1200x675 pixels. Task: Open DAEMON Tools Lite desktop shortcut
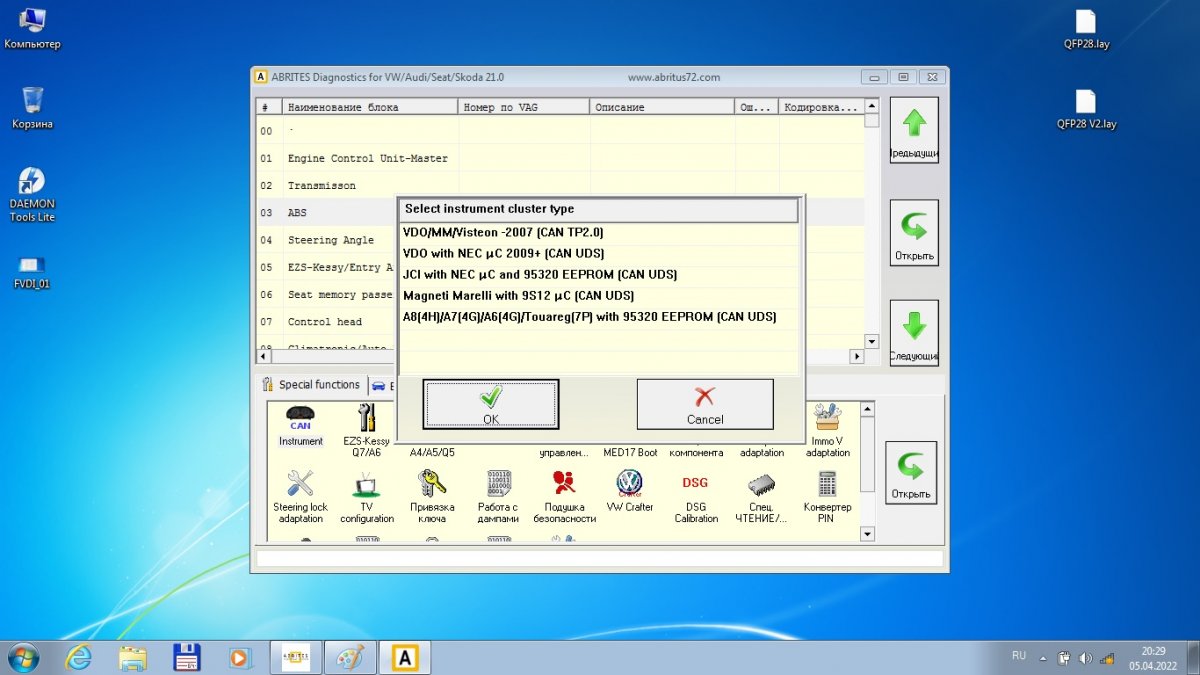pos(32,194)
